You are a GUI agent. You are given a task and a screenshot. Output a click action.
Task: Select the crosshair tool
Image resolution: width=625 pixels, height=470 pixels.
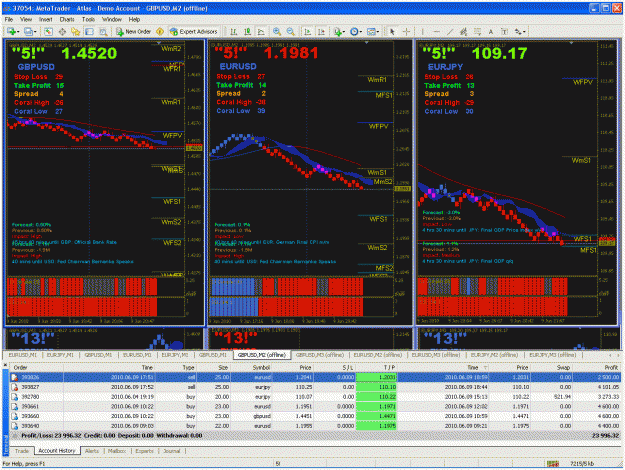tap(406, 31)
